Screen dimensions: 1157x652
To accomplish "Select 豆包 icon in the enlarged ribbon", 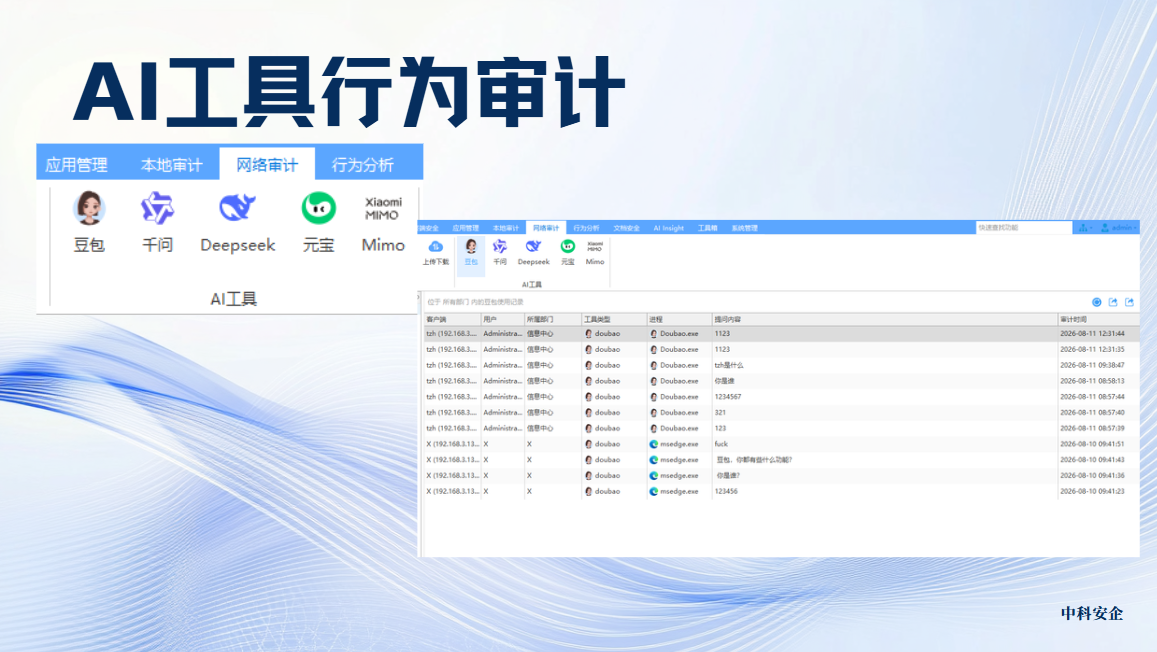I will pyautogui.click(x=89, y=208).
